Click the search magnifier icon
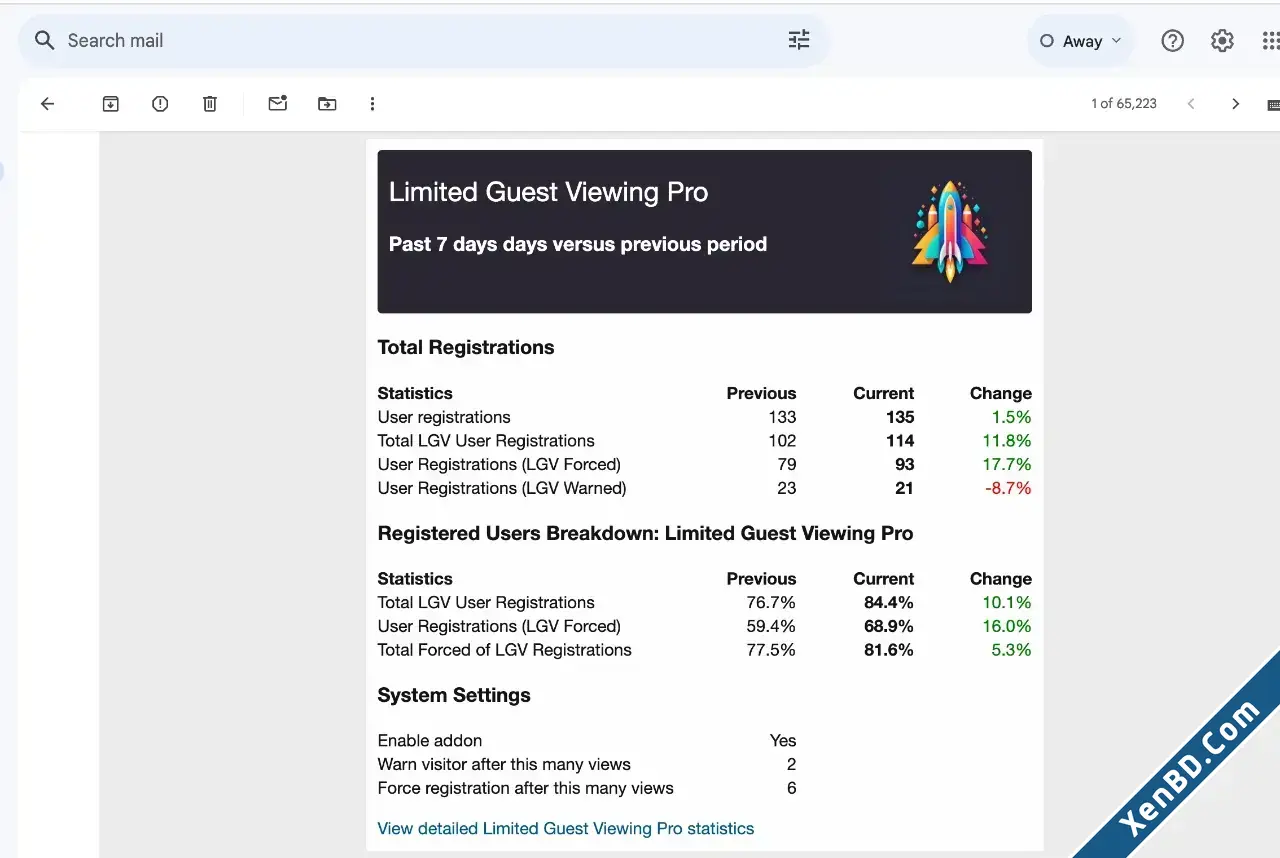The height and width of the screenshot is (858, 1280). coord(44,40)
